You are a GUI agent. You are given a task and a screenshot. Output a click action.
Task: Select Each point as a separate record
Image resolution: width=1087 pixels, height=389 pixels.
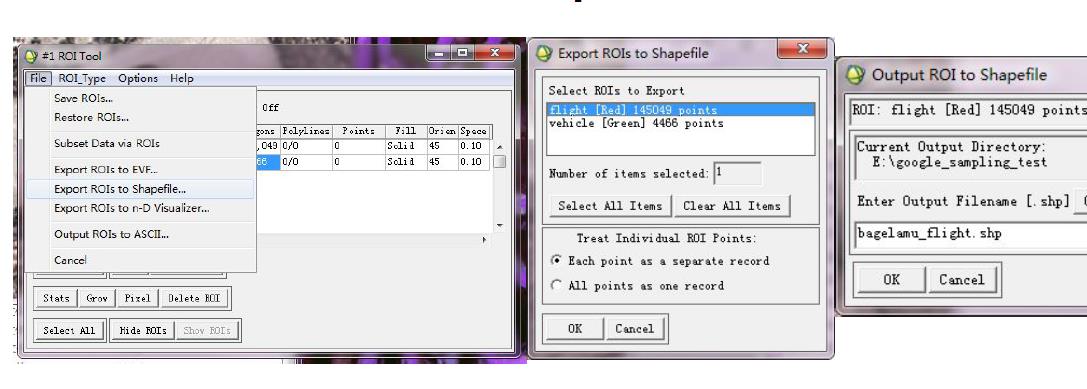661,261
